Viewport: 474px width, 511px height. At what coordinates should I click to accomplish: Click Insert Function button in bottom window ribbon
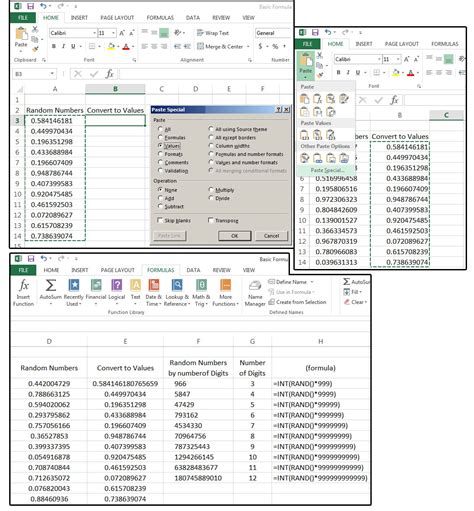[23, 293]
